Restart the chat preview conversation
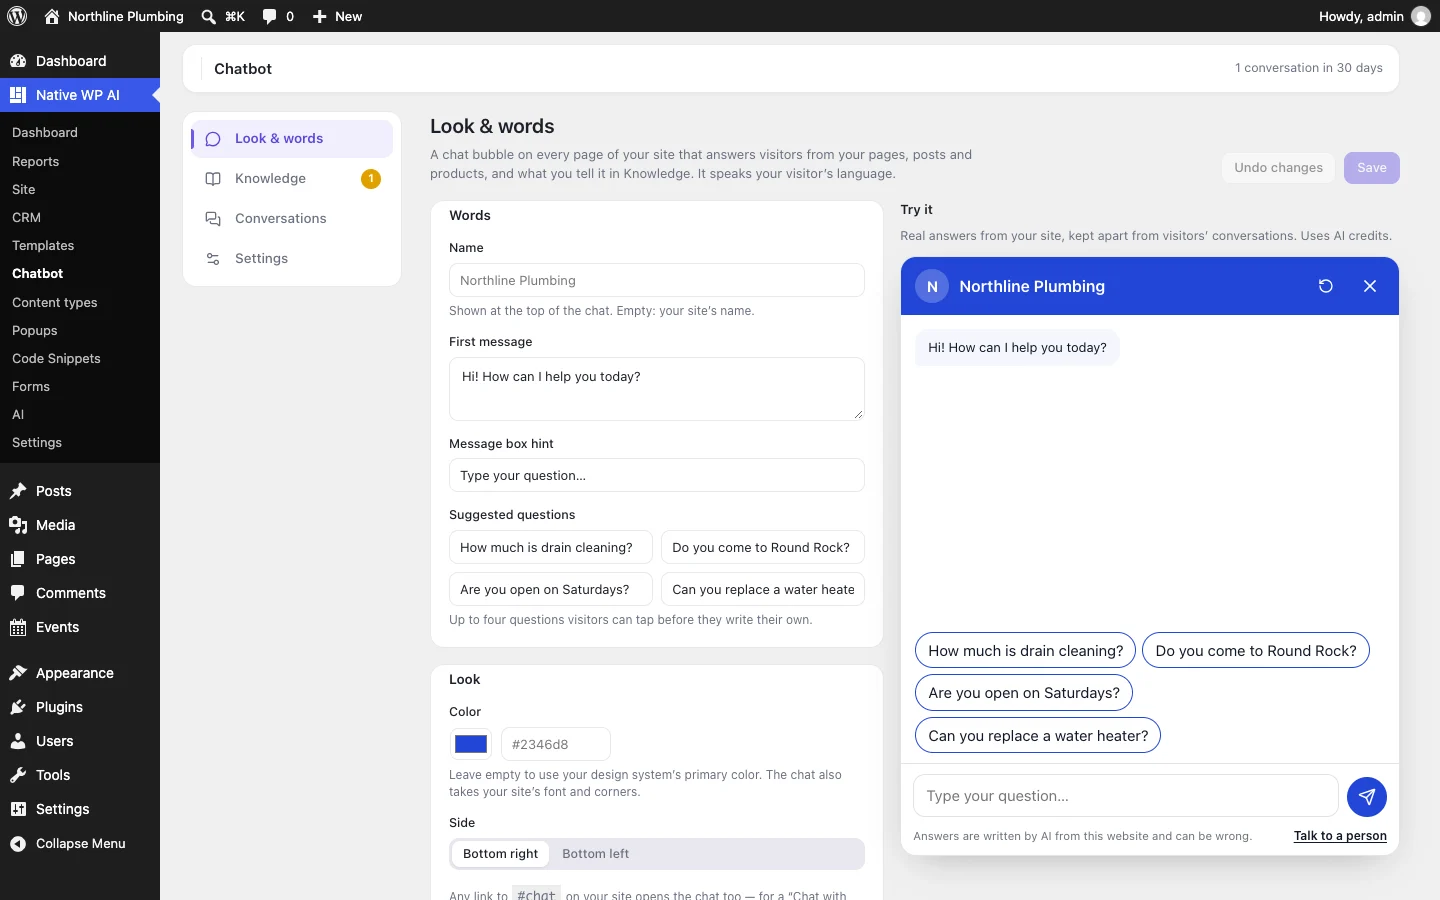This screenshot has width=1440, height=900. click(1326, 286)
